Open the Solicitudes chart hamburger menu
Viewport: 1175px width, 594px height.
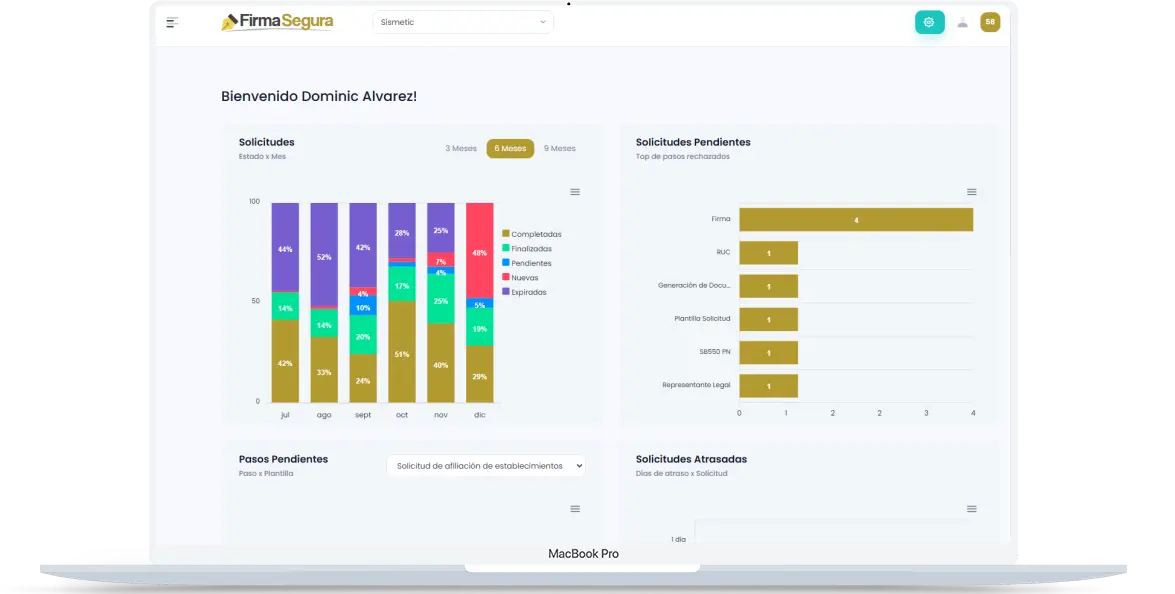[575, 192]
